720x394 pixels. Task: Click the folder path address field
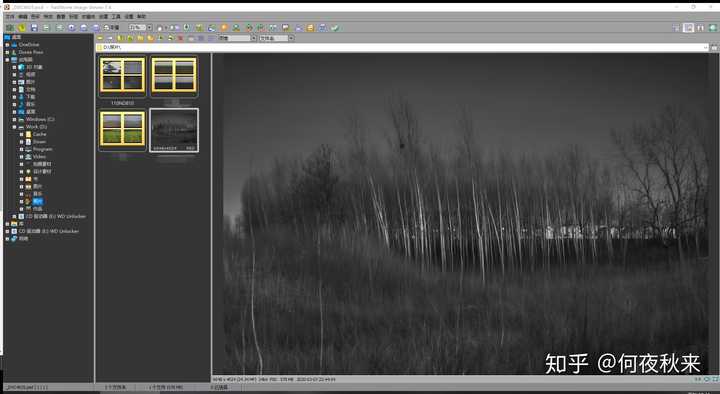pos(402,47)
